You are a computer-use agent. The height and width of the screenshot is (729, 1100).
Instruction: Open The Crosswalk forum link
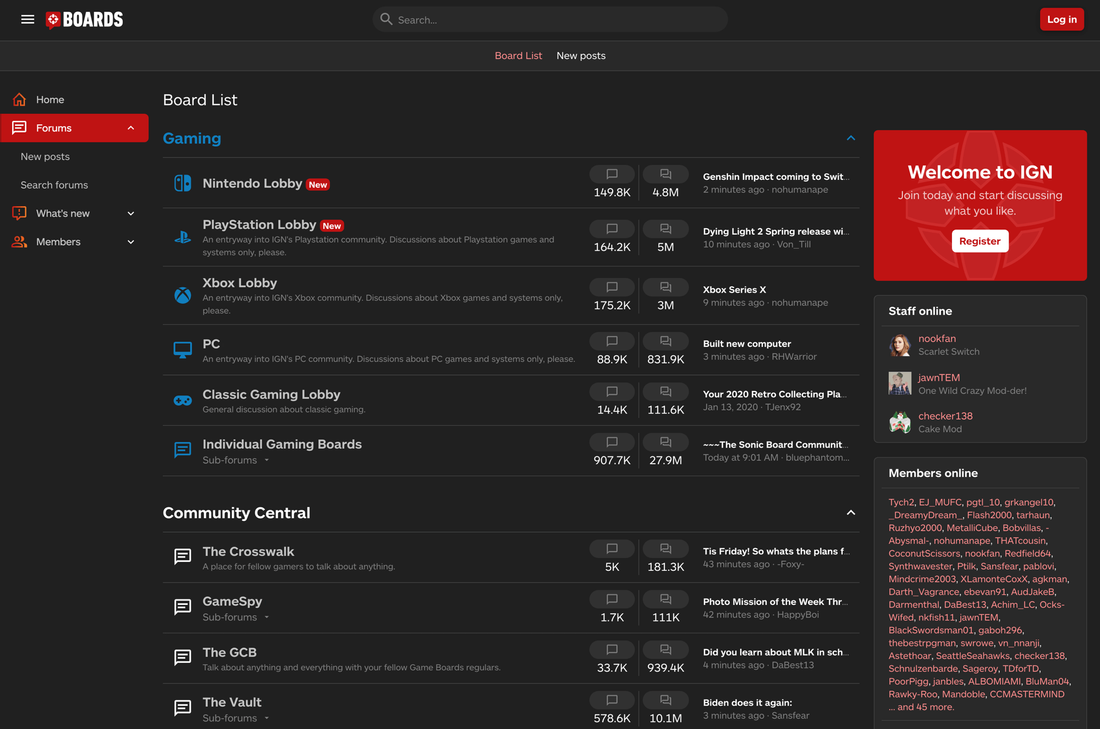pos(248,551)
